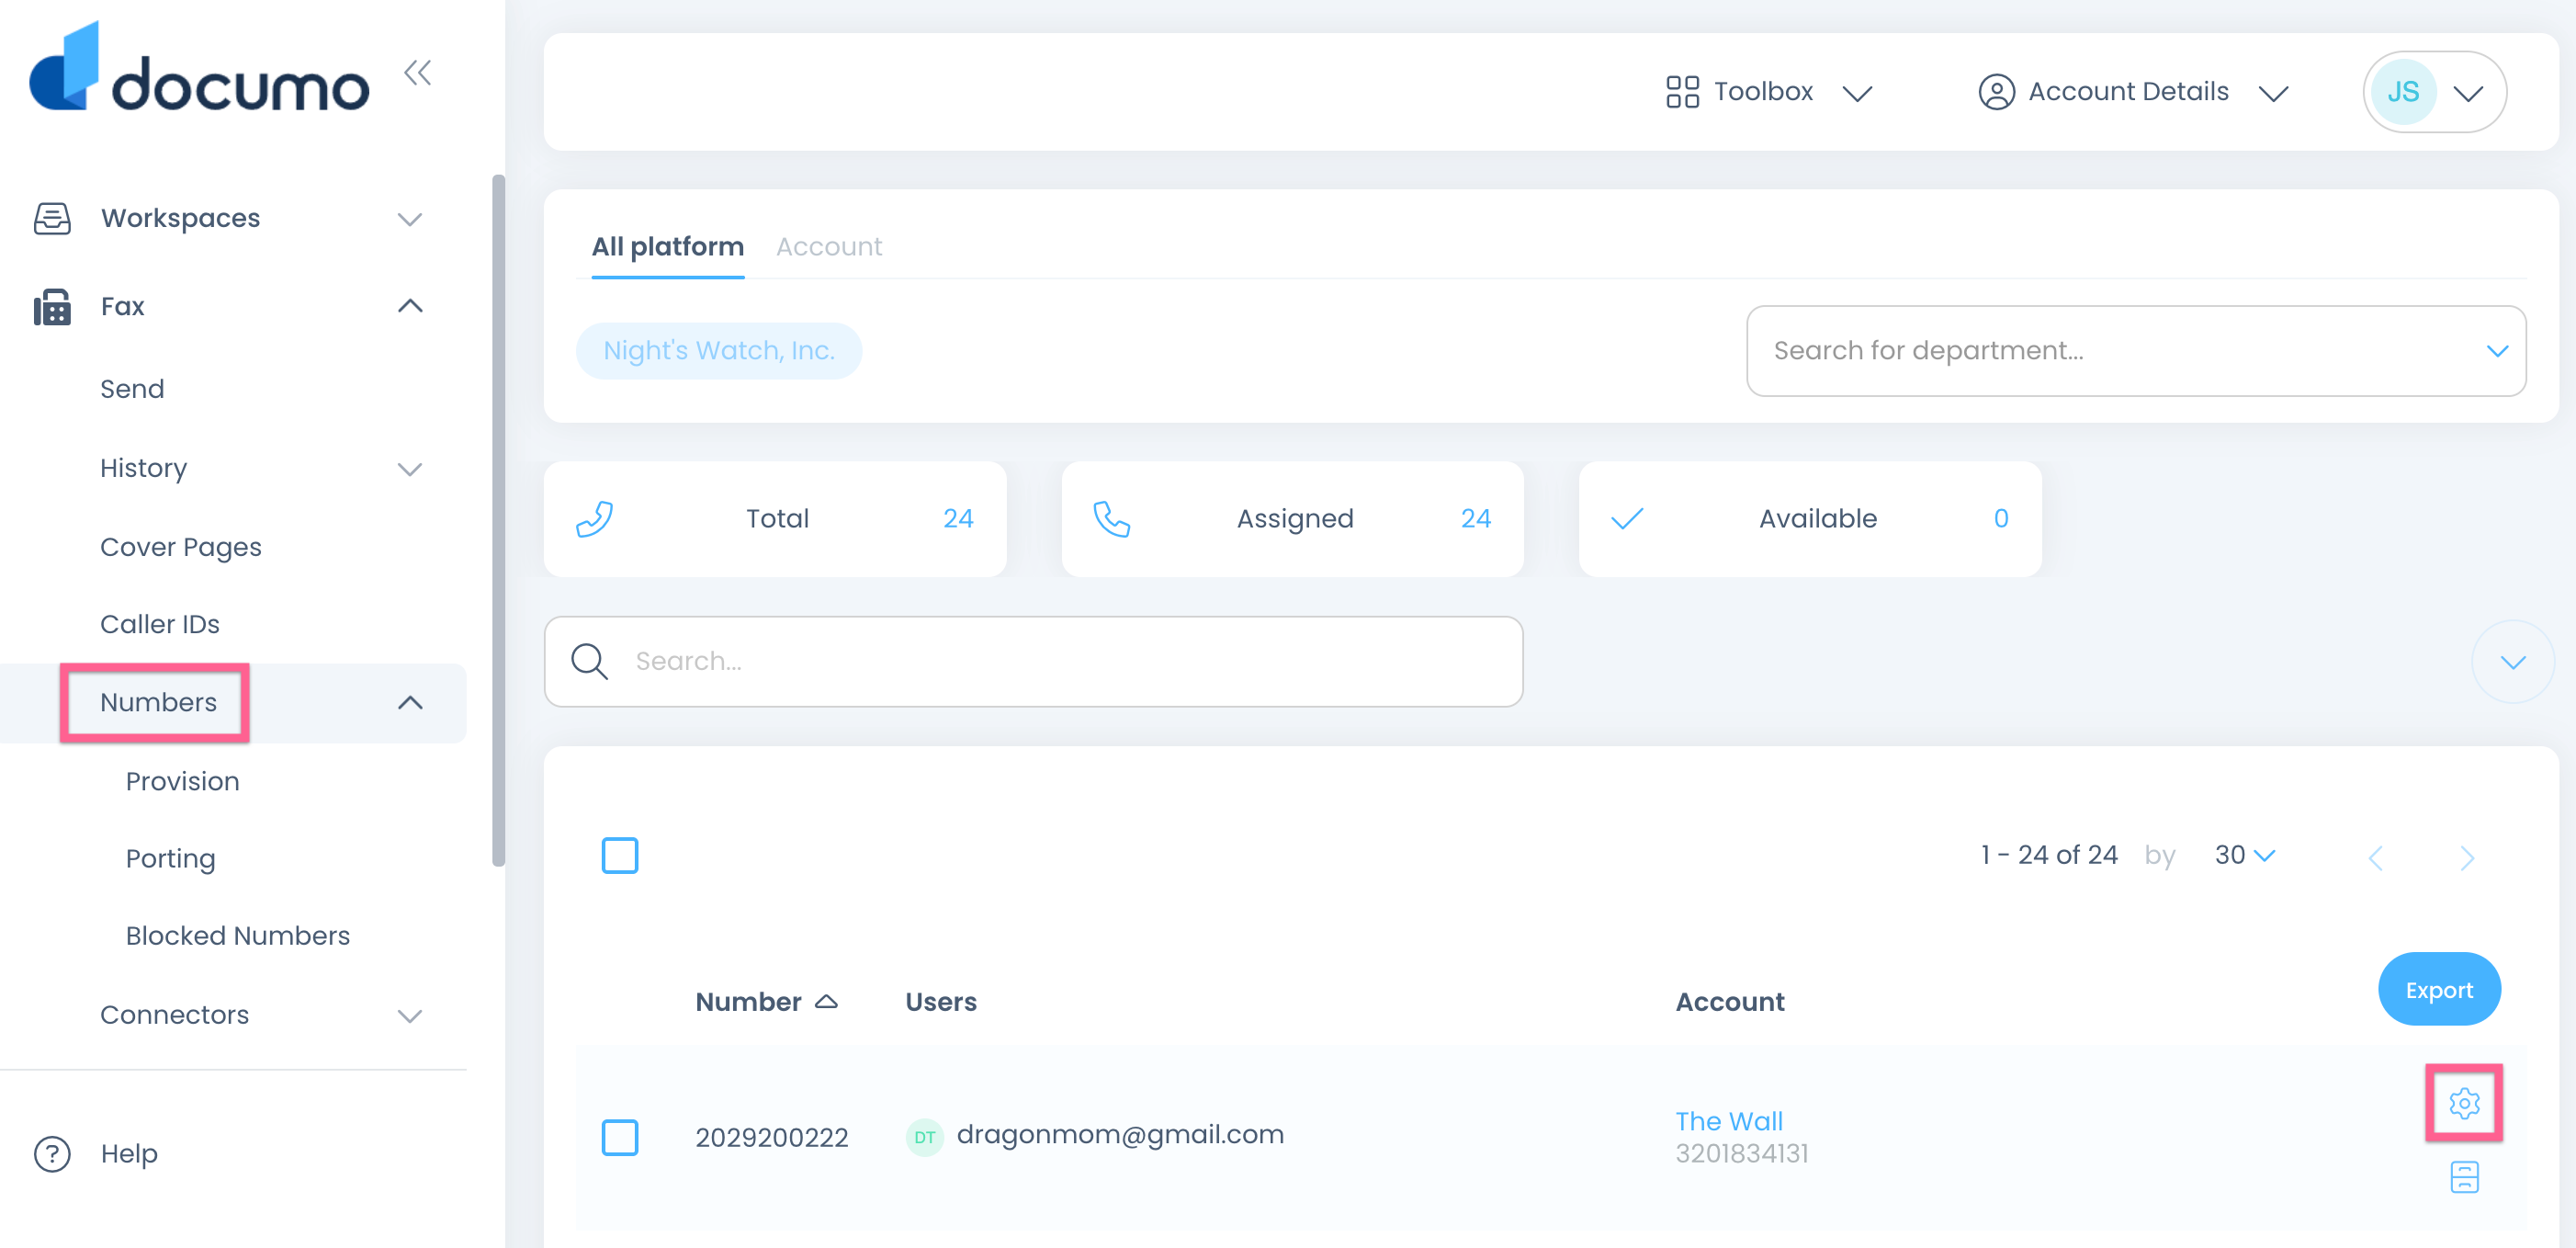Click the sidebar vertical scrollbar
The height and width of the screenshot is (1248, 2576).
(497, 520)
